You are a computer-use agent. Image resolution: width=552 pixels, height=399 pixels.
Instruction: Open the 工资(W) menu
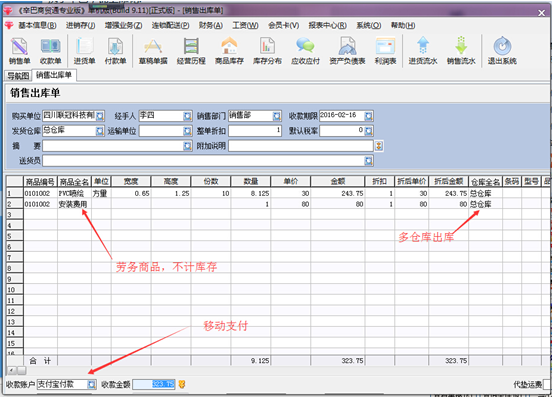pyautogui.click(x=245, y=25)
